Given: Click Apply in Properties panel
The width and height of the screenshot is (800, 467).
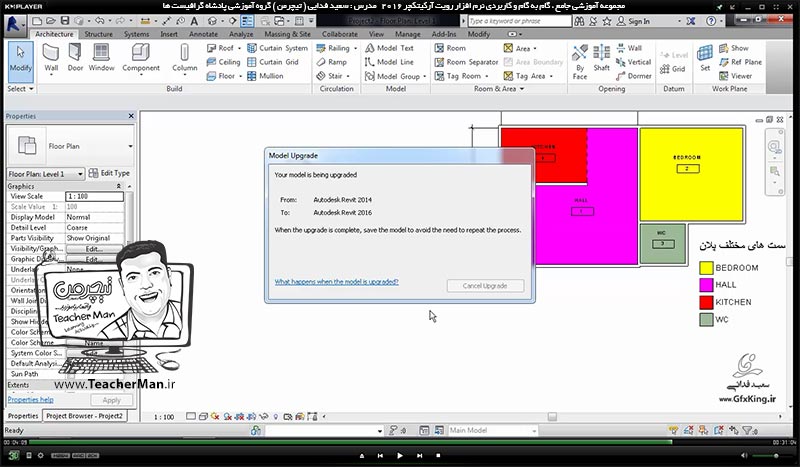Looking at the screenshot, I should pyautogui.click(x=111, y=400).
